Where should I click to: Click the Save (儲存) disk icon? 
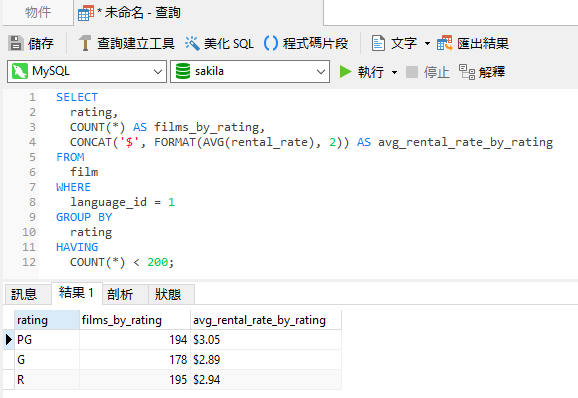pyautogui.click(x=15, y=43)
